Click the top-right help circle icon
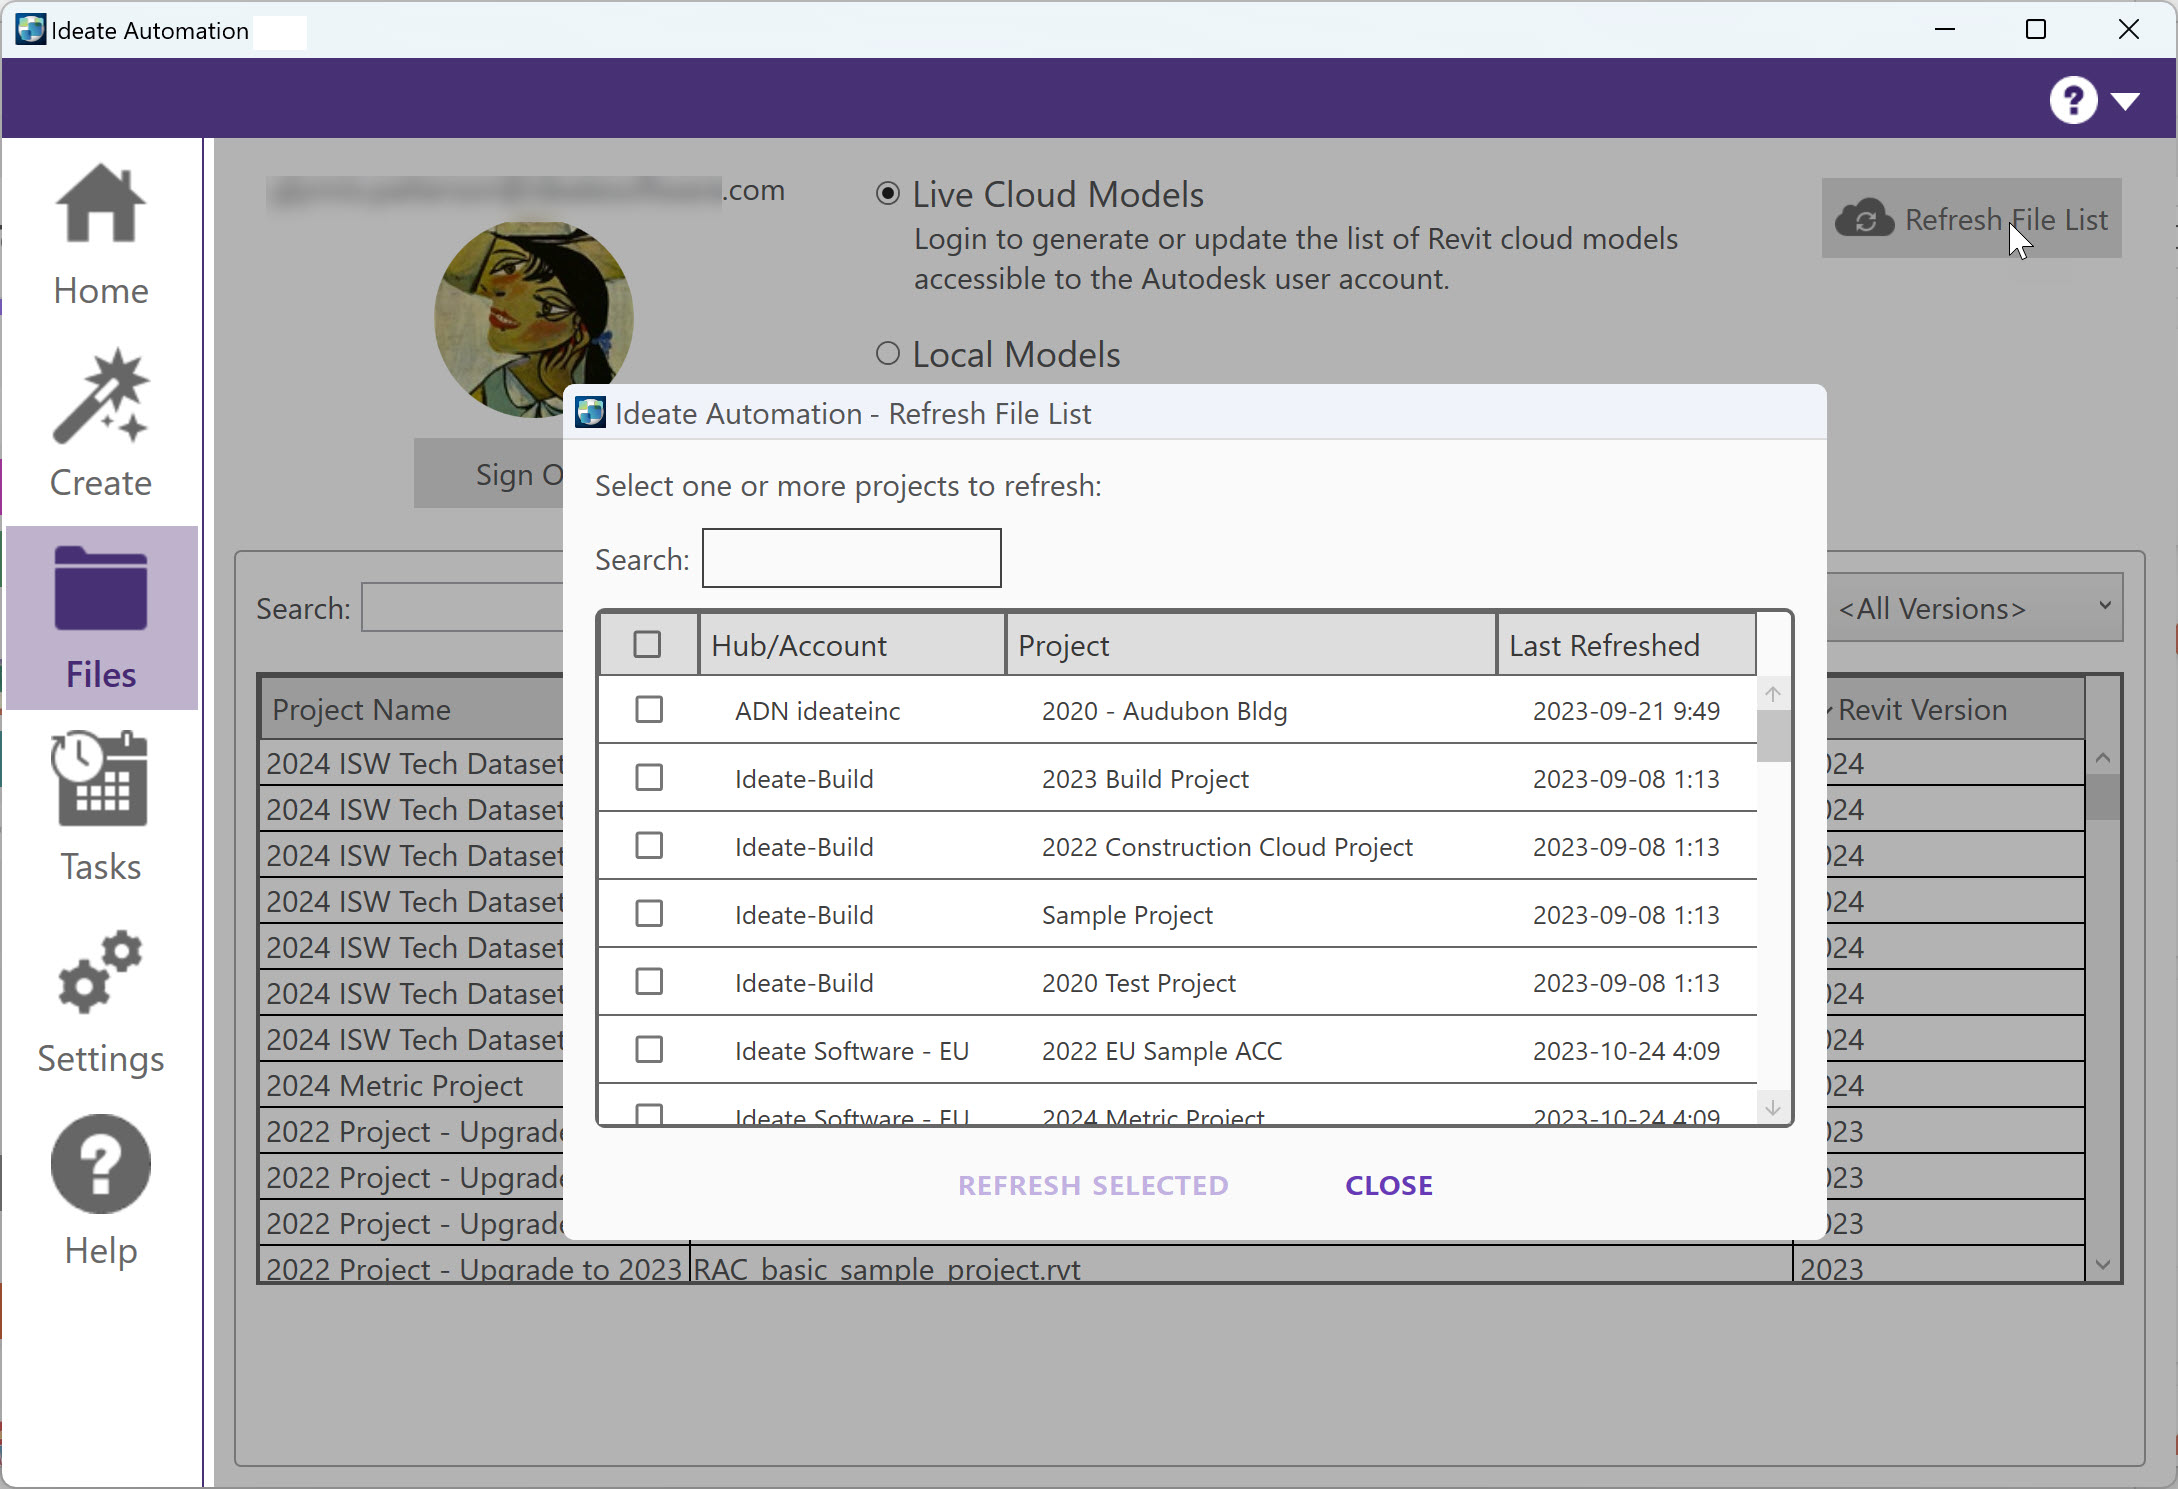This screenshot has height=1489, width=2178. pyautogui.click(x=2072, y=100)
